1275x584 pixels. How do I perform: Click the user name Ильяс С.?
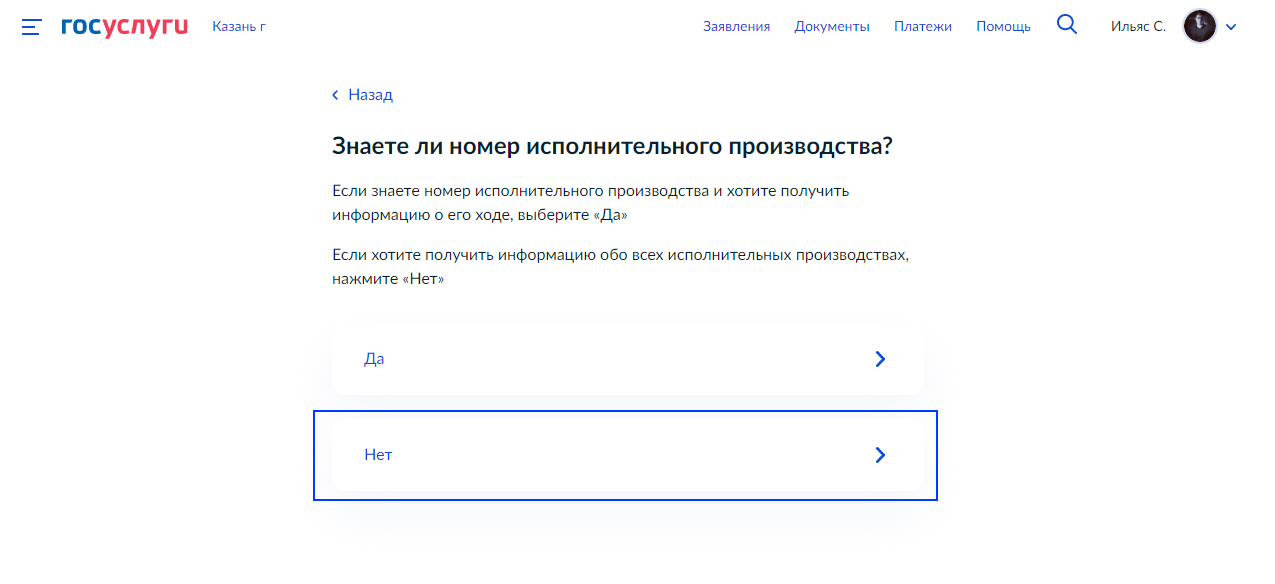1138,27
